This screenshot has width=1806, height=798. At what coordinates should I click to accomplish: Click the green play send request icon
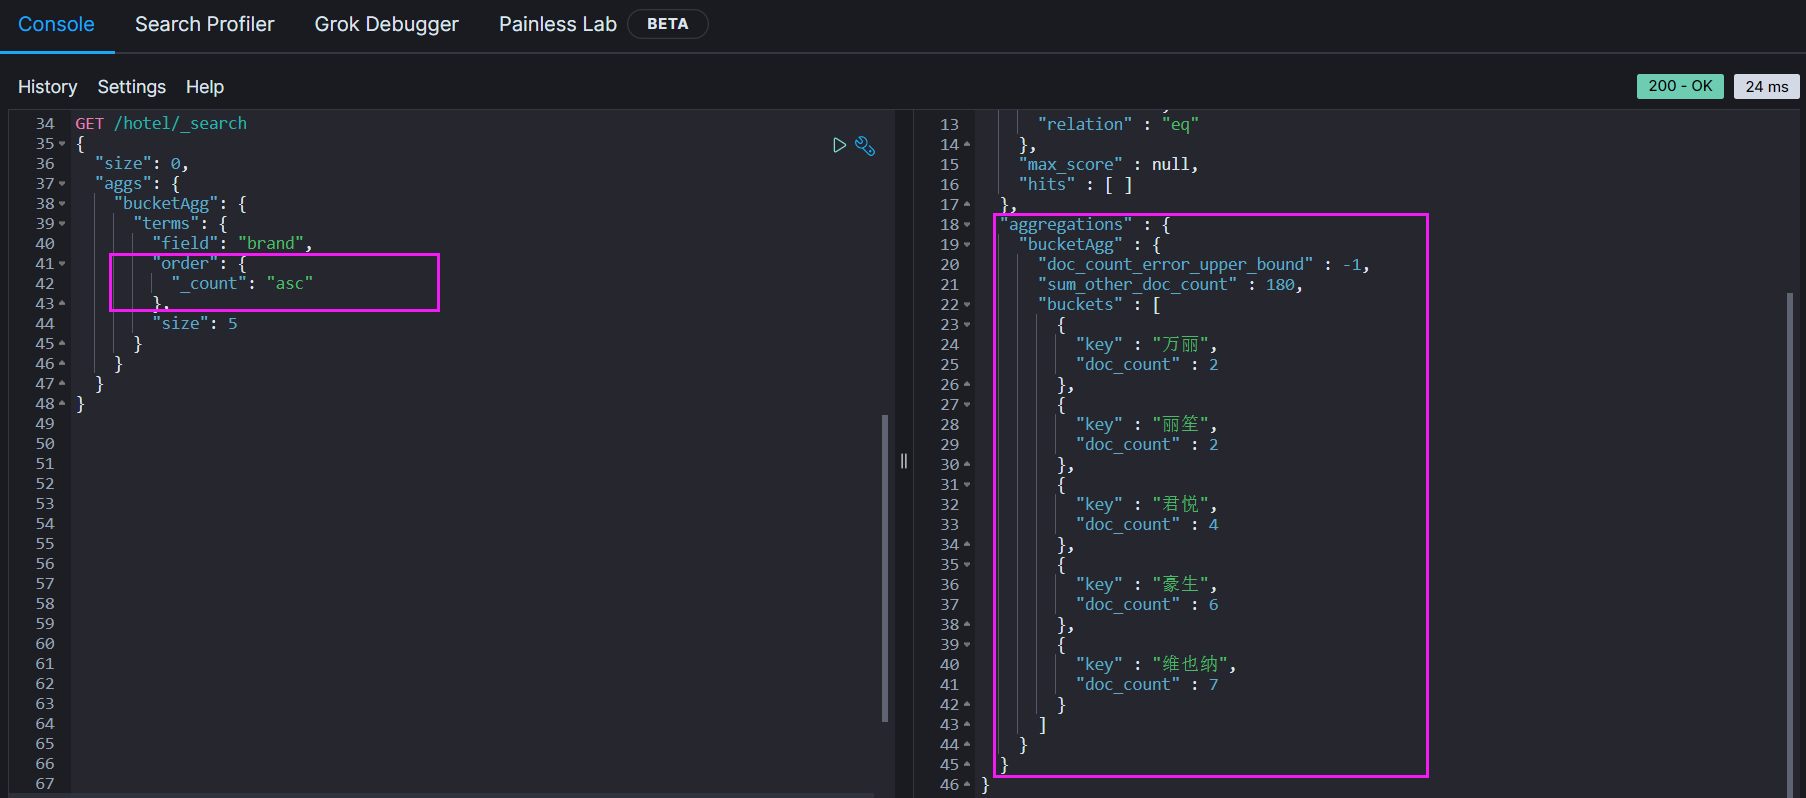pos(839,146)
